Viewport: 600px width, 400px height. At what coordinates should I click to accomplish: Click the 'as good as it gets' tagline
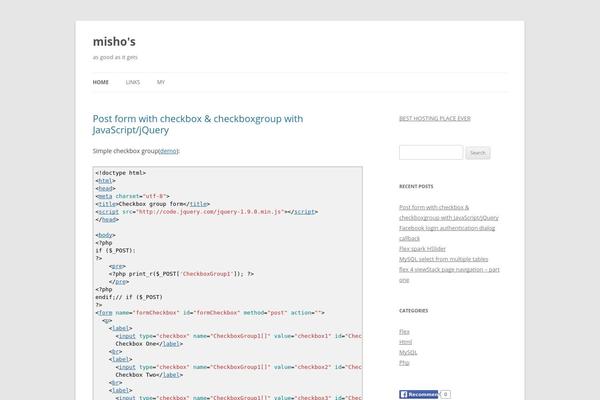click(x=115, y=57)
